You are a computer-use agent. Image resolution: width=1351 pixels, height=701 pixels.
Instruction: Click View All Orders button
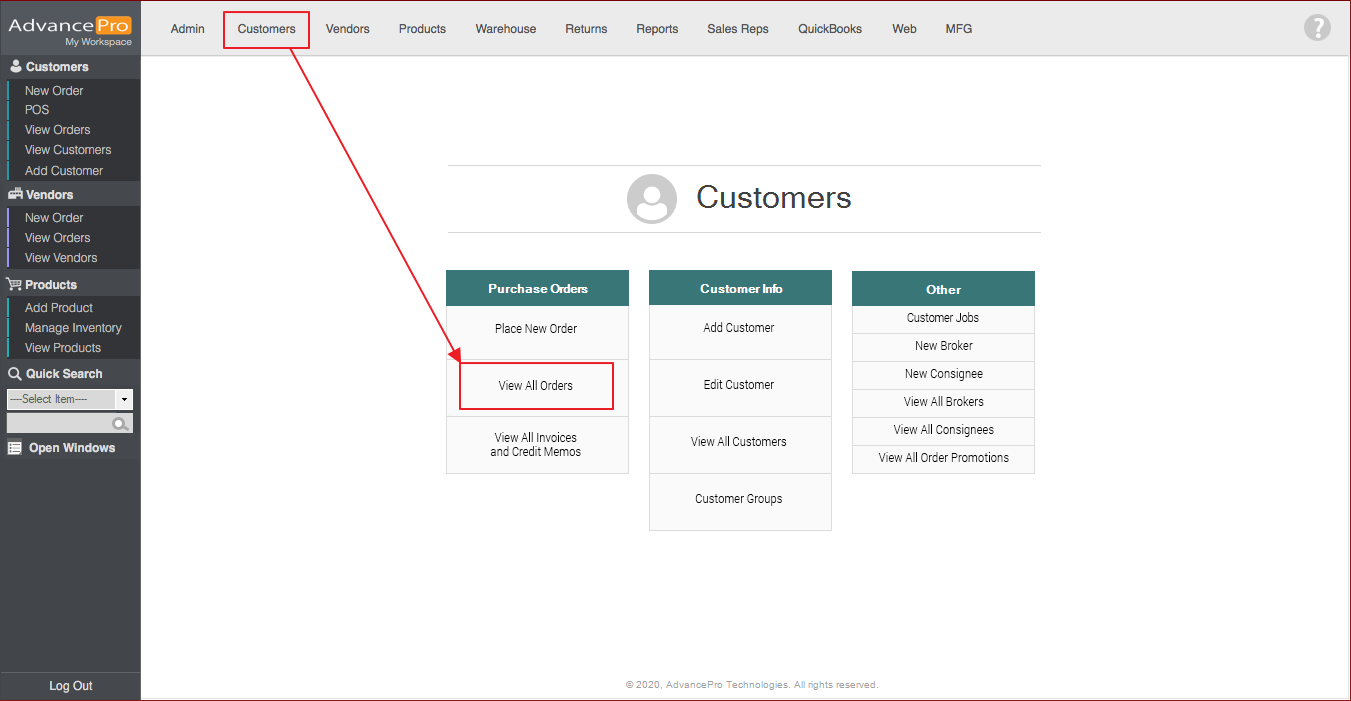click(x=536, y=386)
